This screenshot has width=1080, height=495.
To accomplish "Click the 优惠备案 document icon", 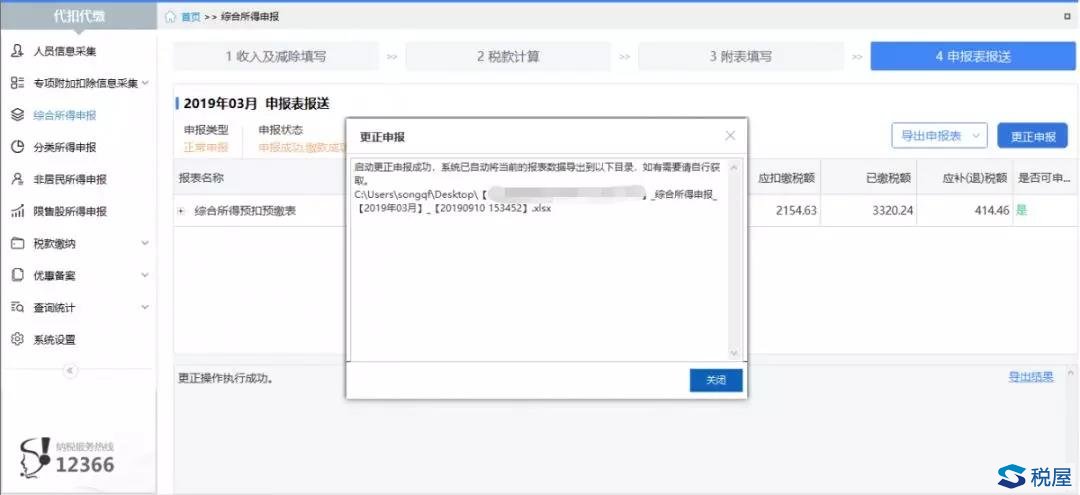I will (17, 275).
